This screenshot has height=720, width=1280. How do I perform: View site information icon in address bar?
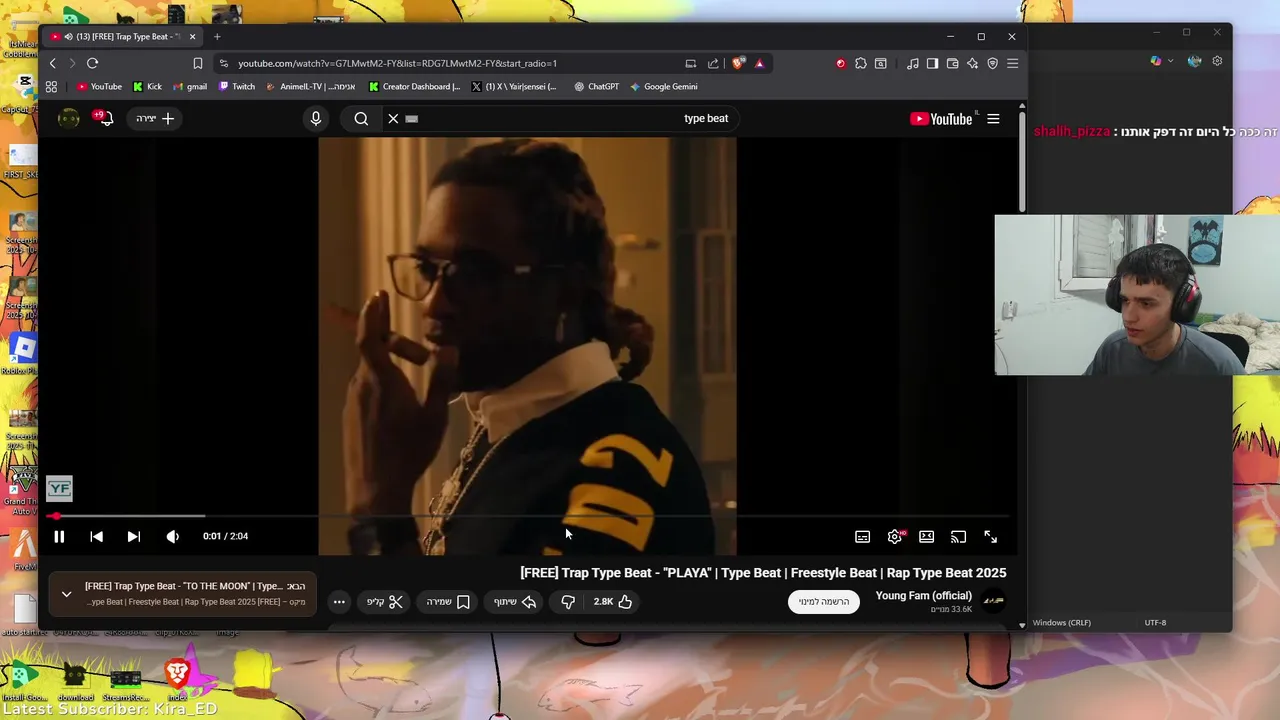pos(224,63)
